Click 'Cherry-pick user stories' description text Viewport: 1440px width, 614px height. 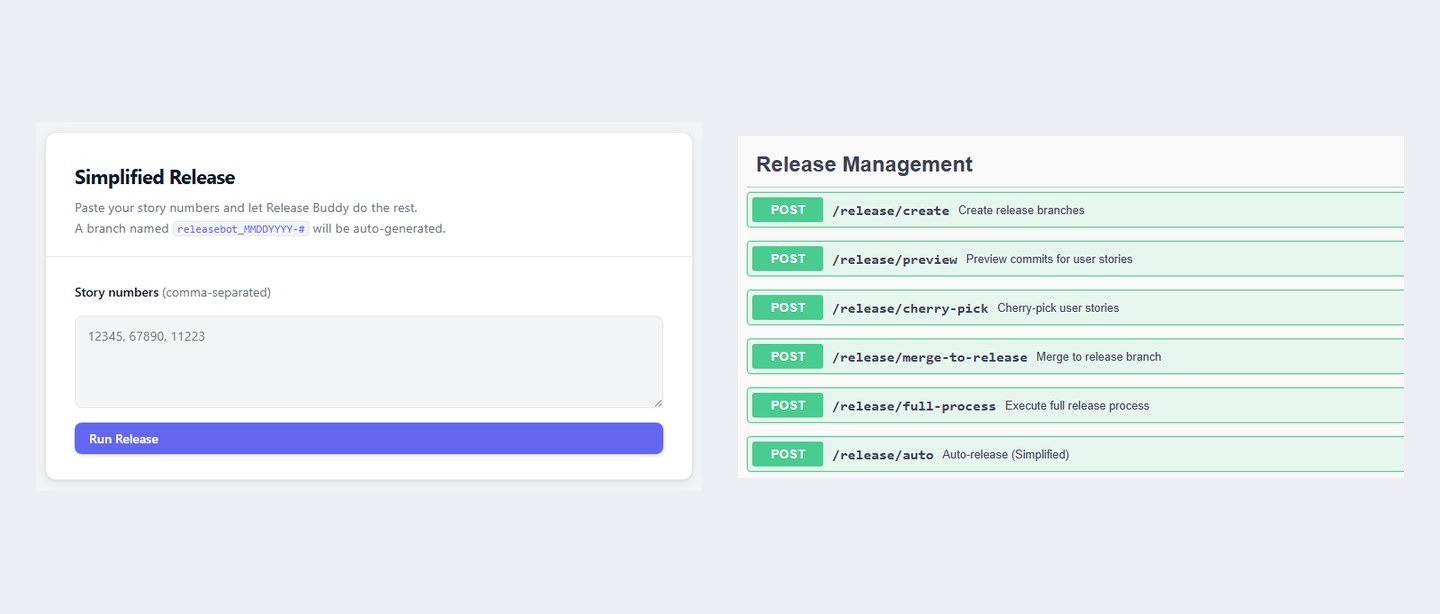click(1058, 308)
